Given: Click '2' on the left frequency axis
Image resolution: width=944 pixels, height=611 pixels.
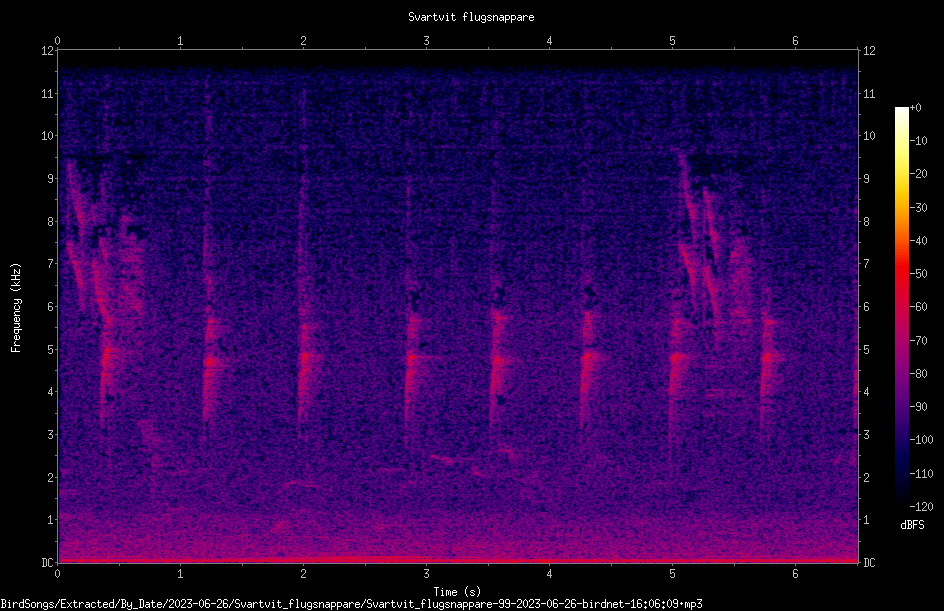Looking at the screenshot, I should coord(51,477).
